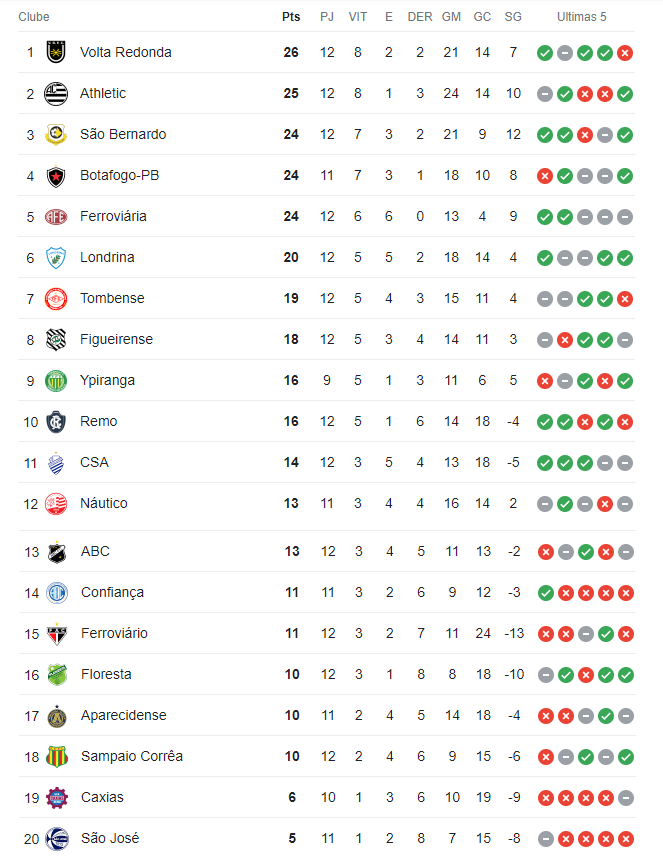Click the Londrina club crest
This screenshot has height=865, width=663.
tap(56, 257)
